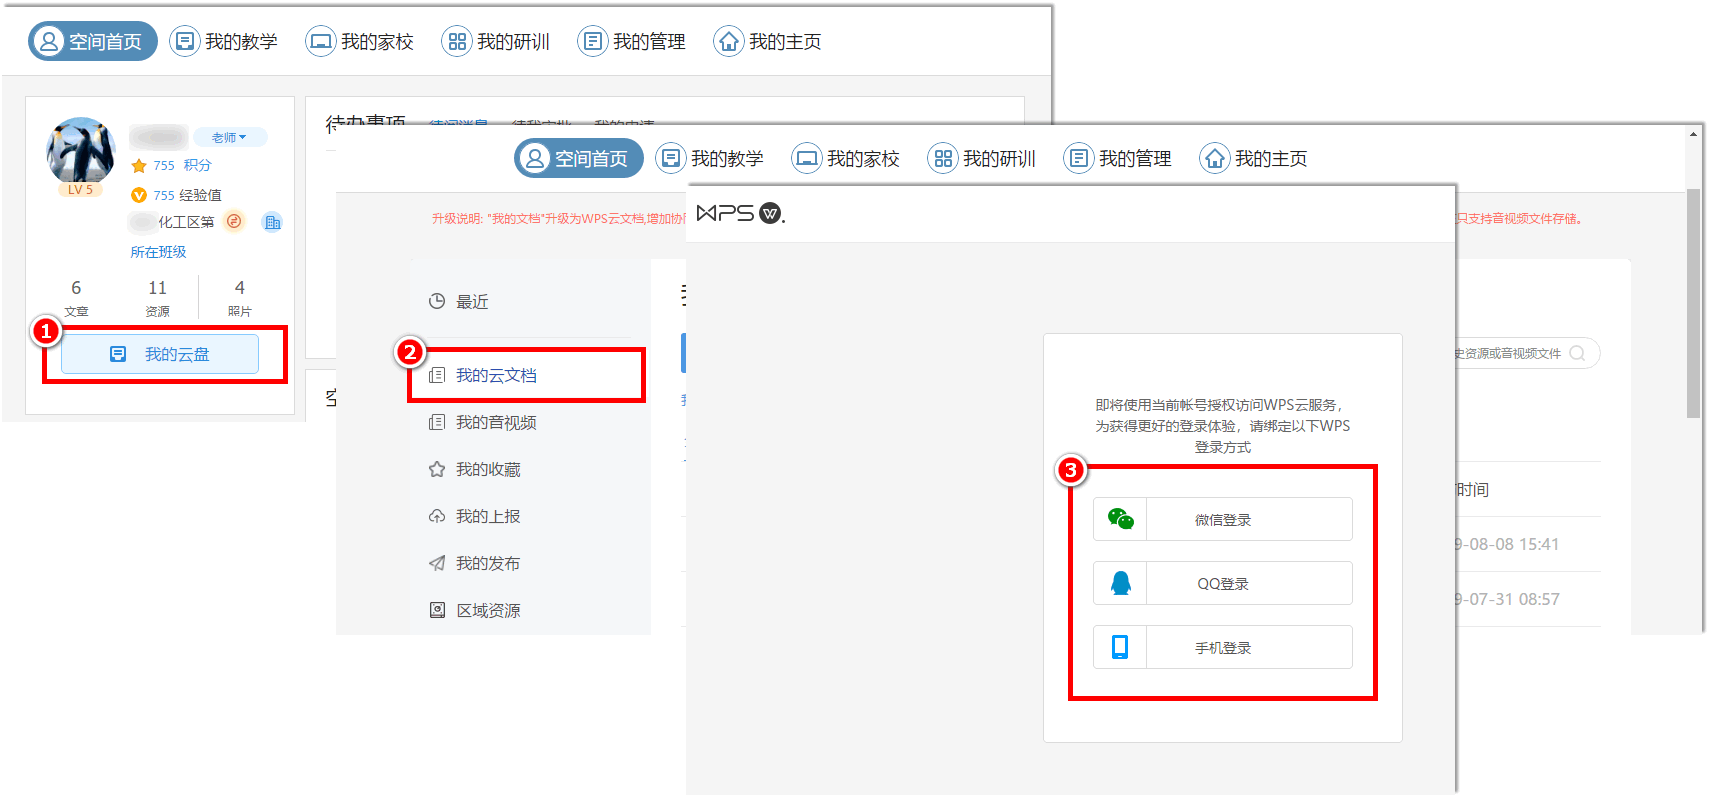Click the blue building icon in profile
Viewport: 1709px width, 797px height.
[x=272, y=222]
